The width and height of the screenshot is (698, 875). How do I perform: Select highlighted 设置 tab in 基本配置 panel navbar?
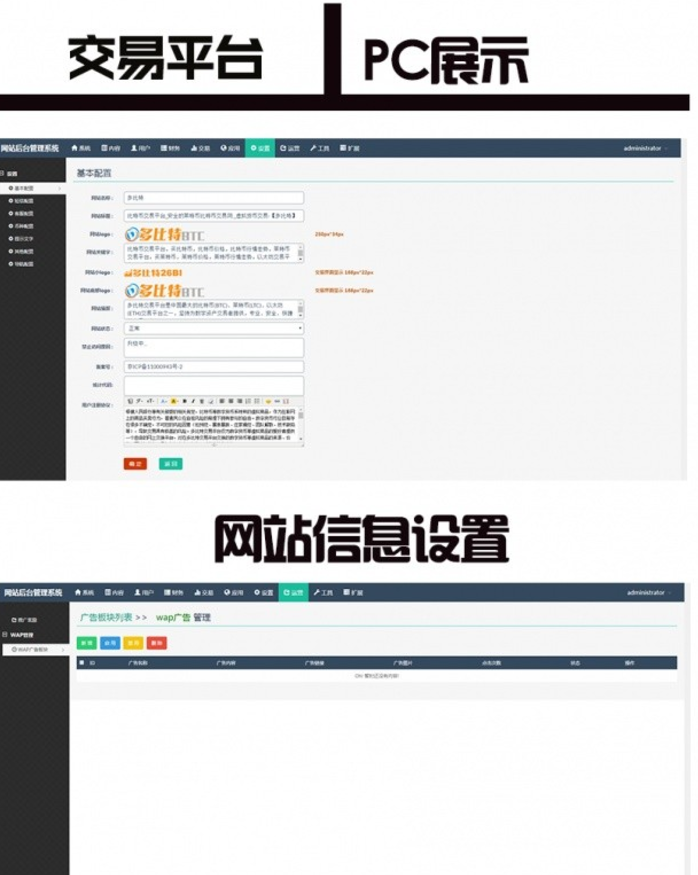tap(260, 148)
